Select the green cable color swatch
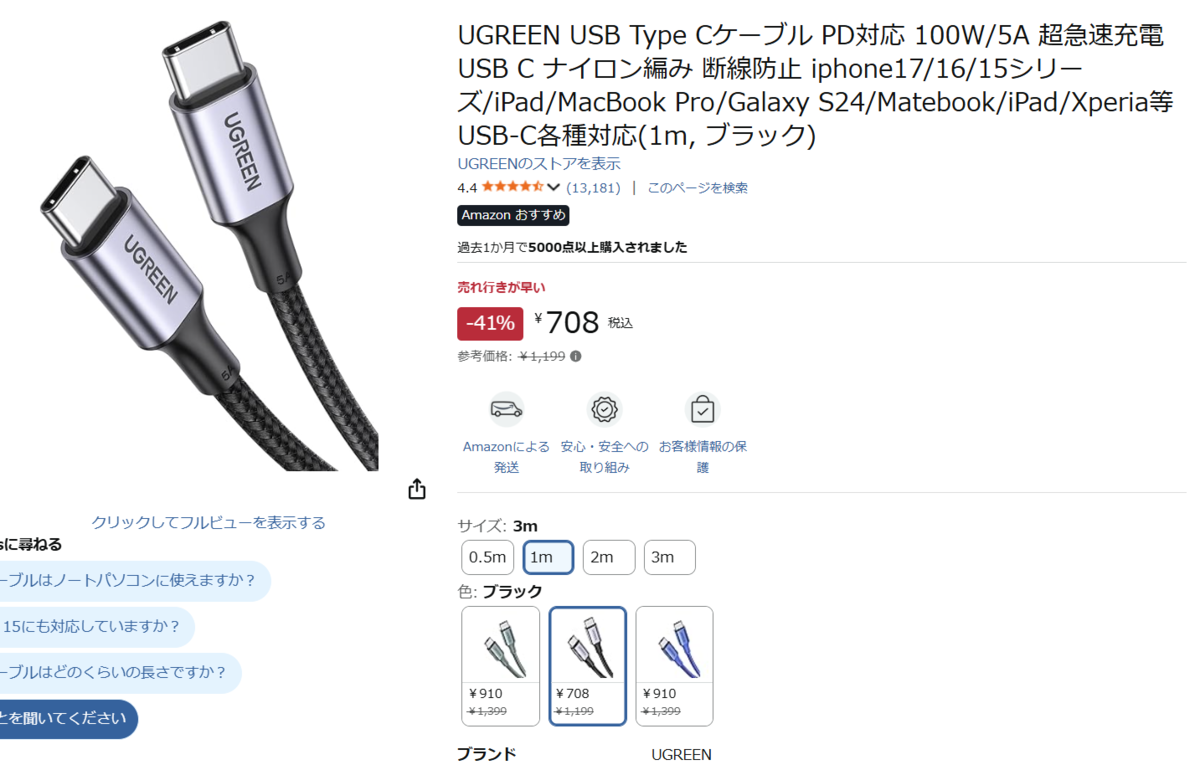Image resolution: width=1200 pixels, height=770 pixels. tap(500, 665)
